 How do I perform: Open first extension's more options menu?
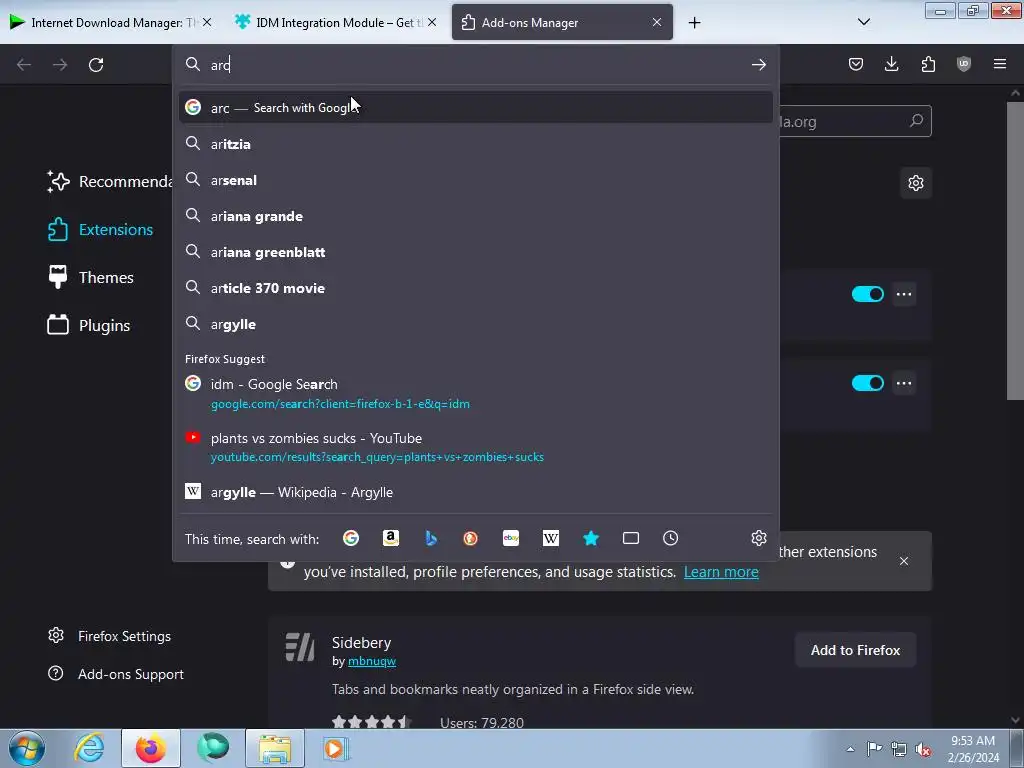pos(904,294)
